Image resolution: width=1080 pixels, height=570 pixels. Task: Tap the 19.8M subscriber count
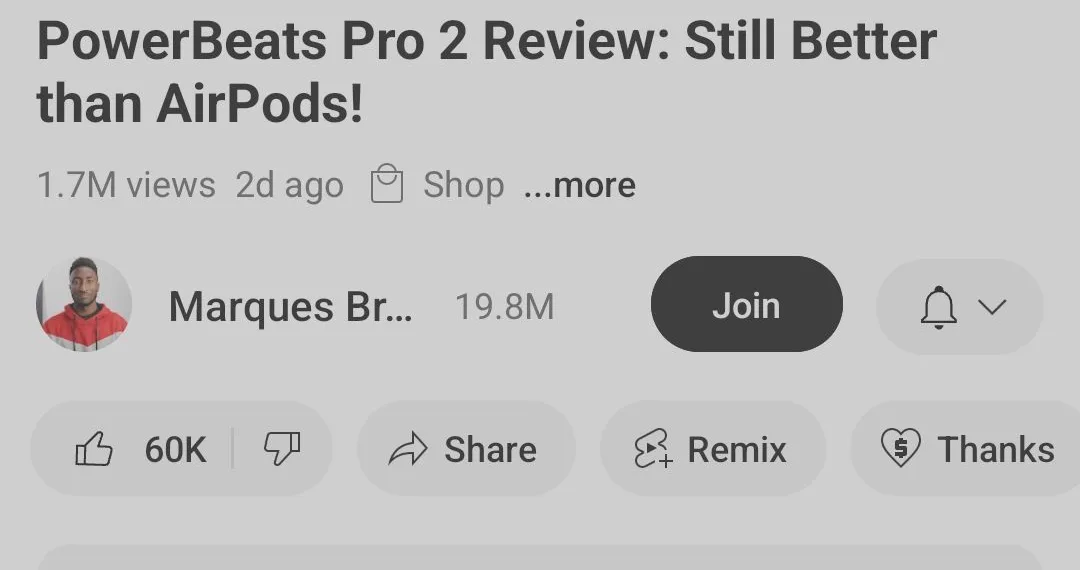[x=505, y=307]
